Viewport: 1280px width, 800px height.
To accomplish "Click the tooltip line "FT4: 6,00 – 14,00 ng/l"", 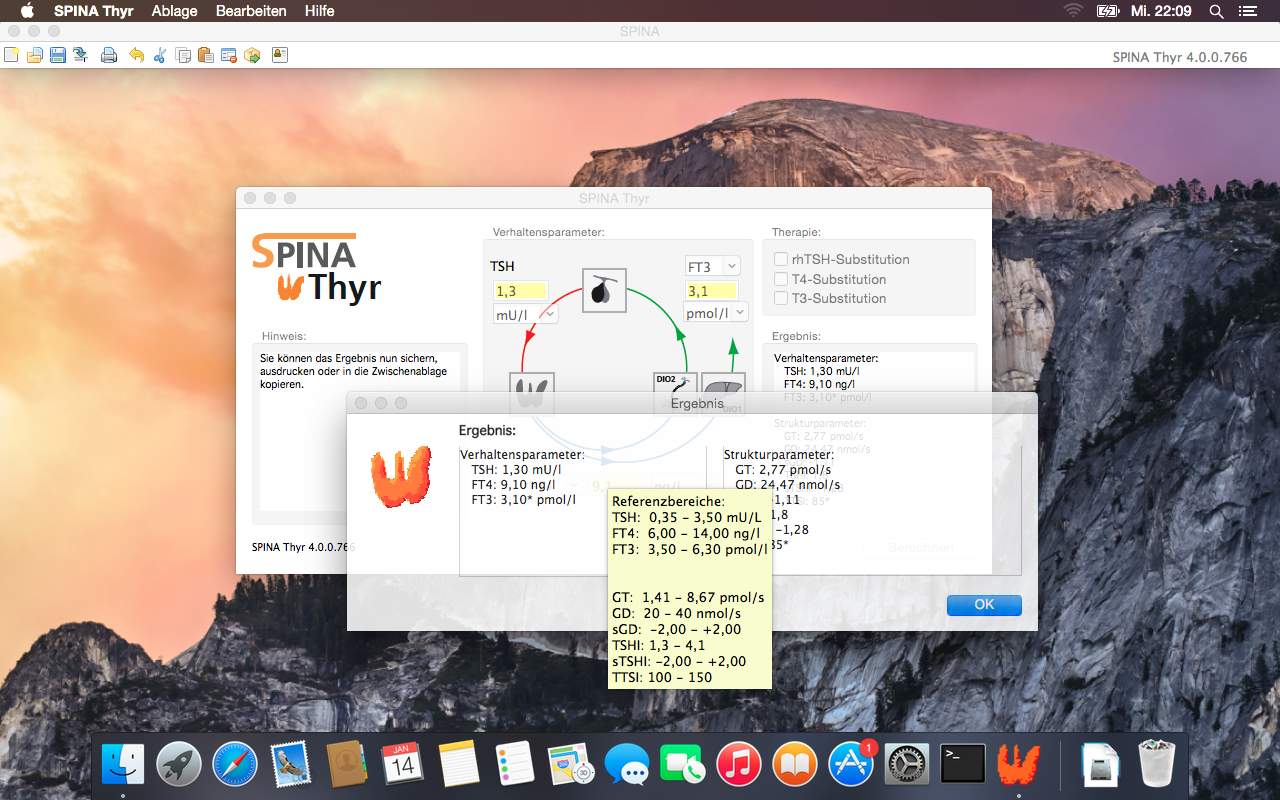I will (x=685, y=533).
